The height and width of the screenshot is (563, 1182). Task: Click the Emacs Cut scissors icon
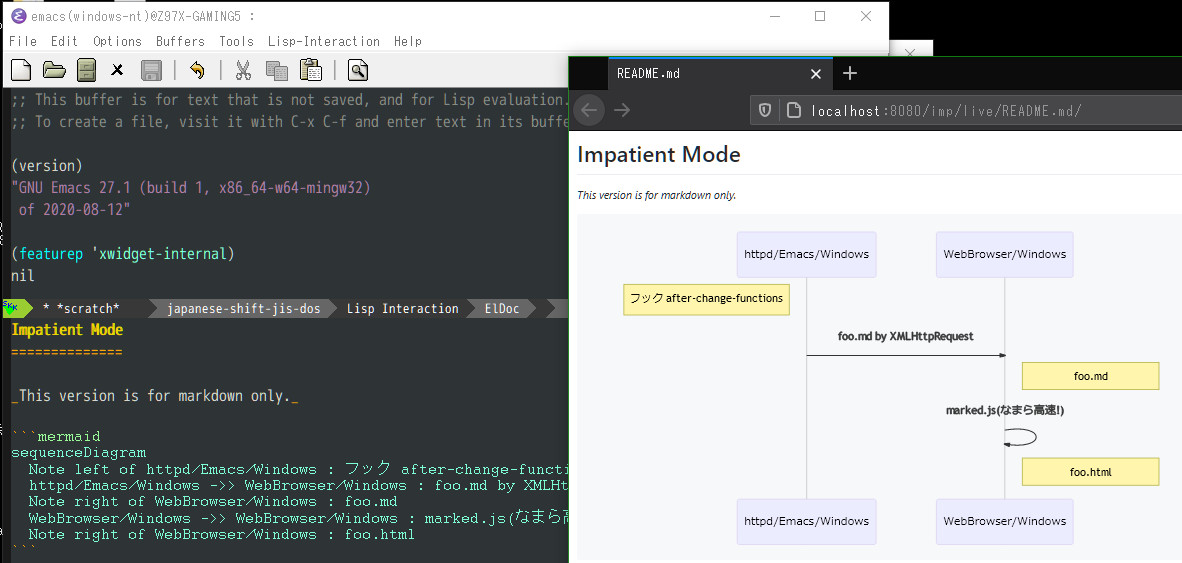[x=243, y=71]
